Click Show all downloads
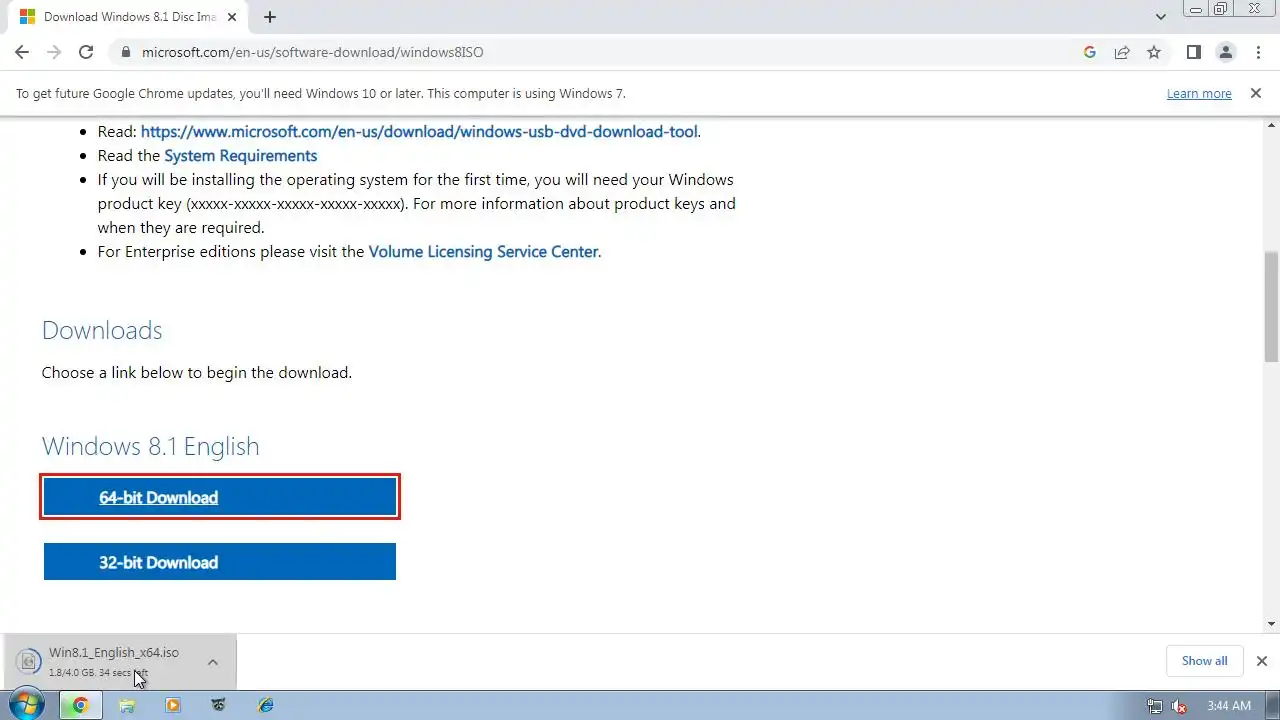Screen dimensions: 1280x720 pos(1204,661)
